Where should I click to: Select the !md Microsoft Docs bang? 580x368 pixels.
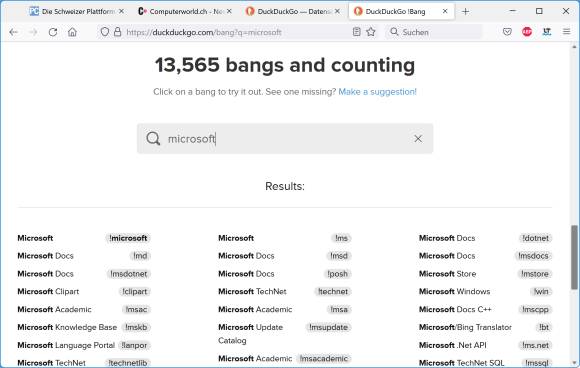point(140,256)
